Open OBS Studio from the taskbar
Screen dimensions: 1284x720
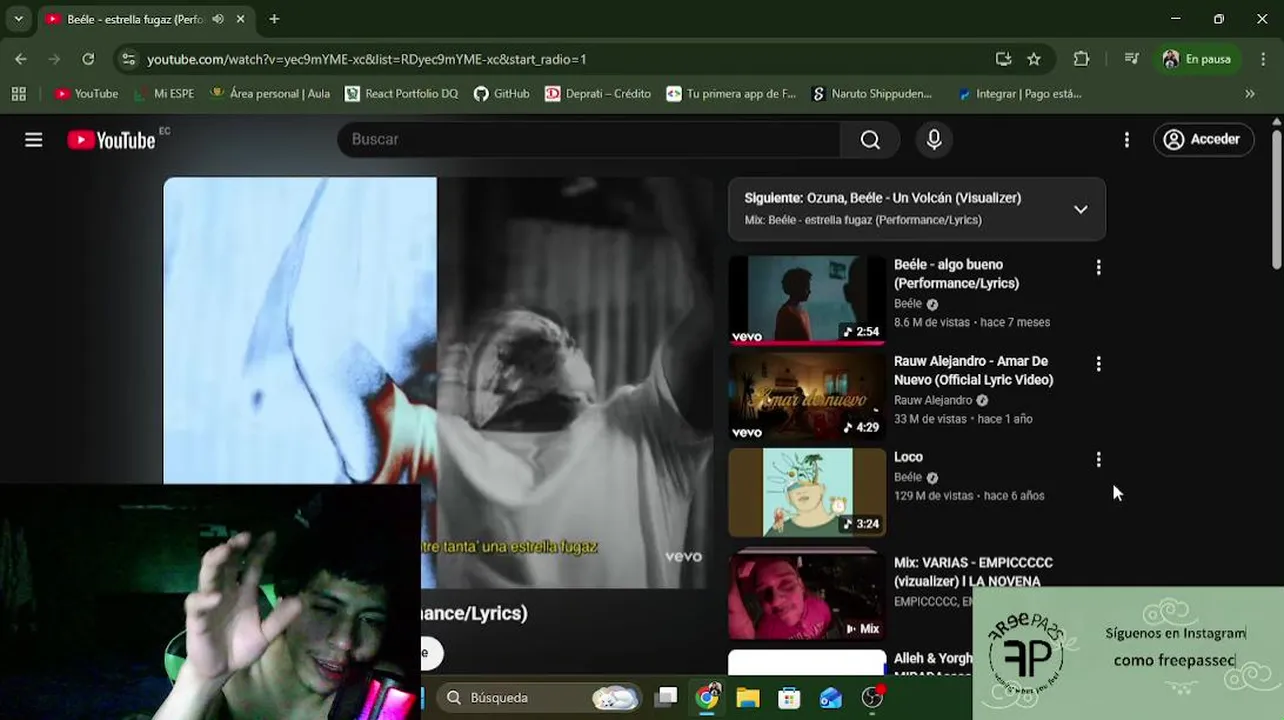click(x=873, y=697)
